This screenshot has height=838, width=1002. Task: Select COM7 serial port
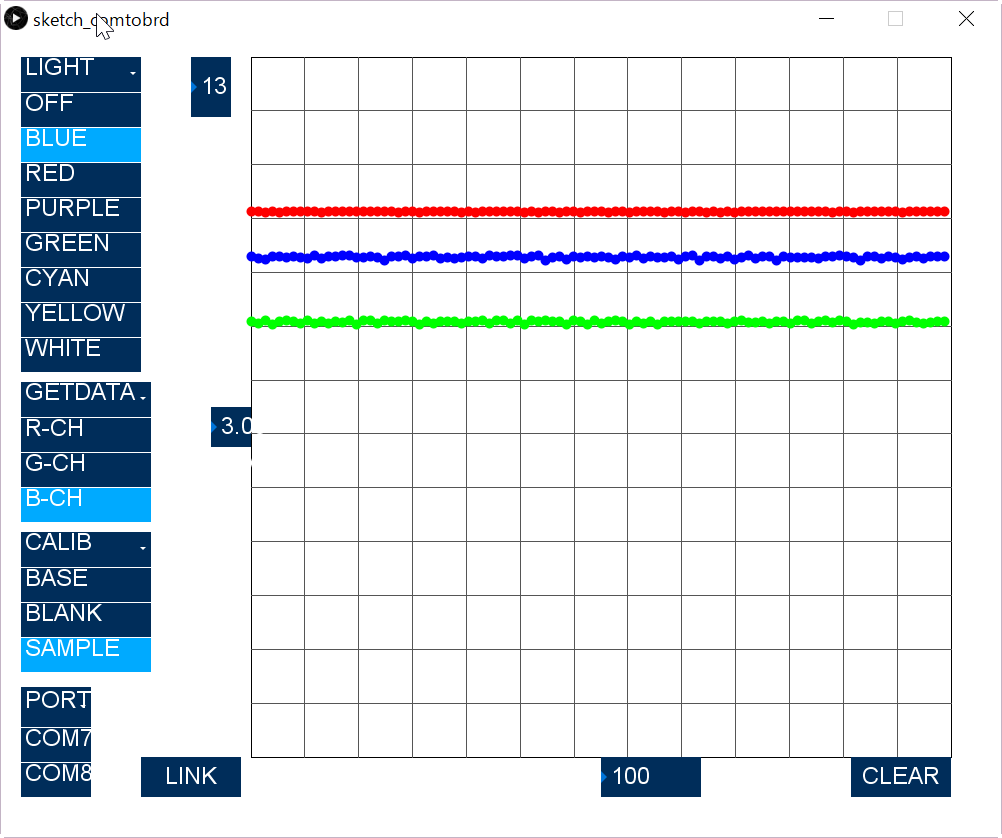click(x=56, y=745)
